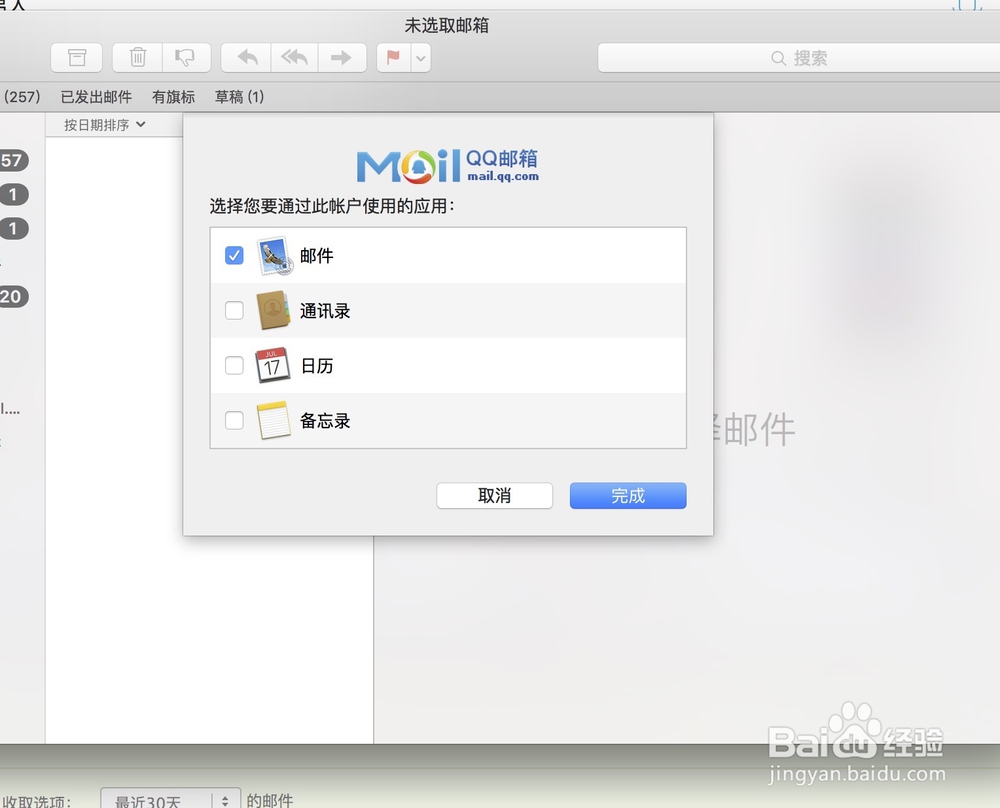
Task: Check the 备忘录 checkbox
Action: [x=234, y=420]
